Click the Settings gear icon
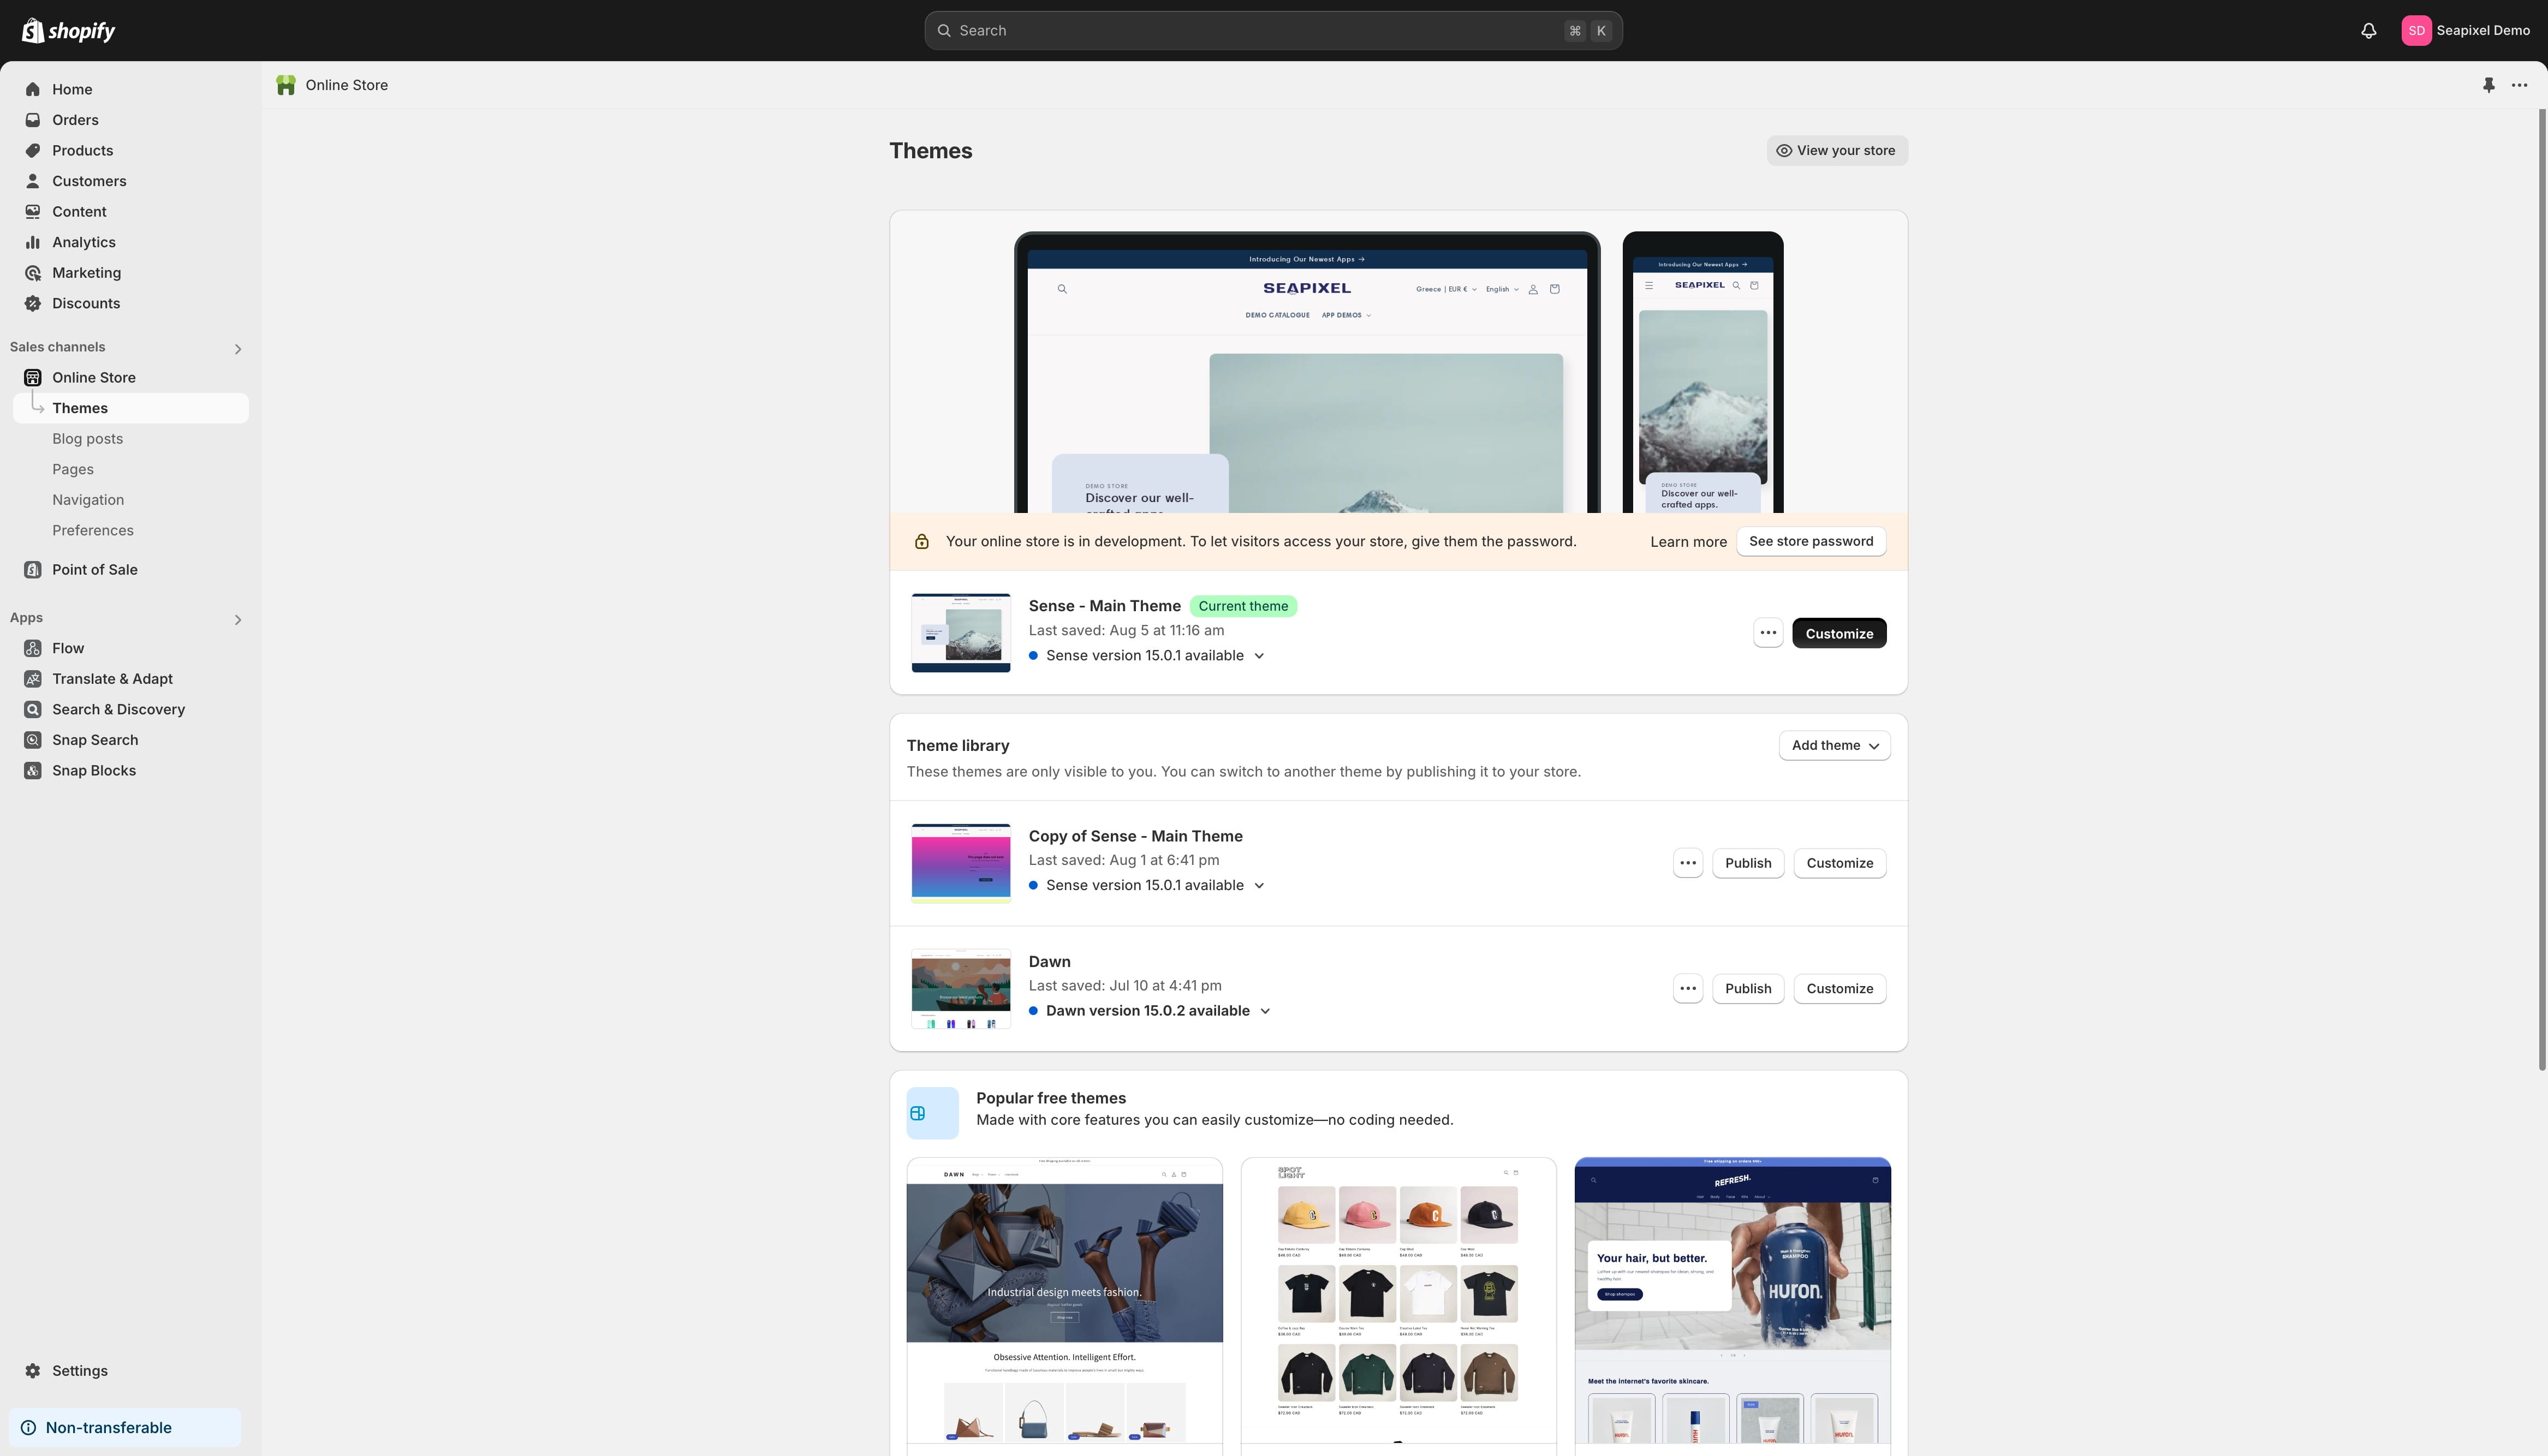 (33, 1371)
